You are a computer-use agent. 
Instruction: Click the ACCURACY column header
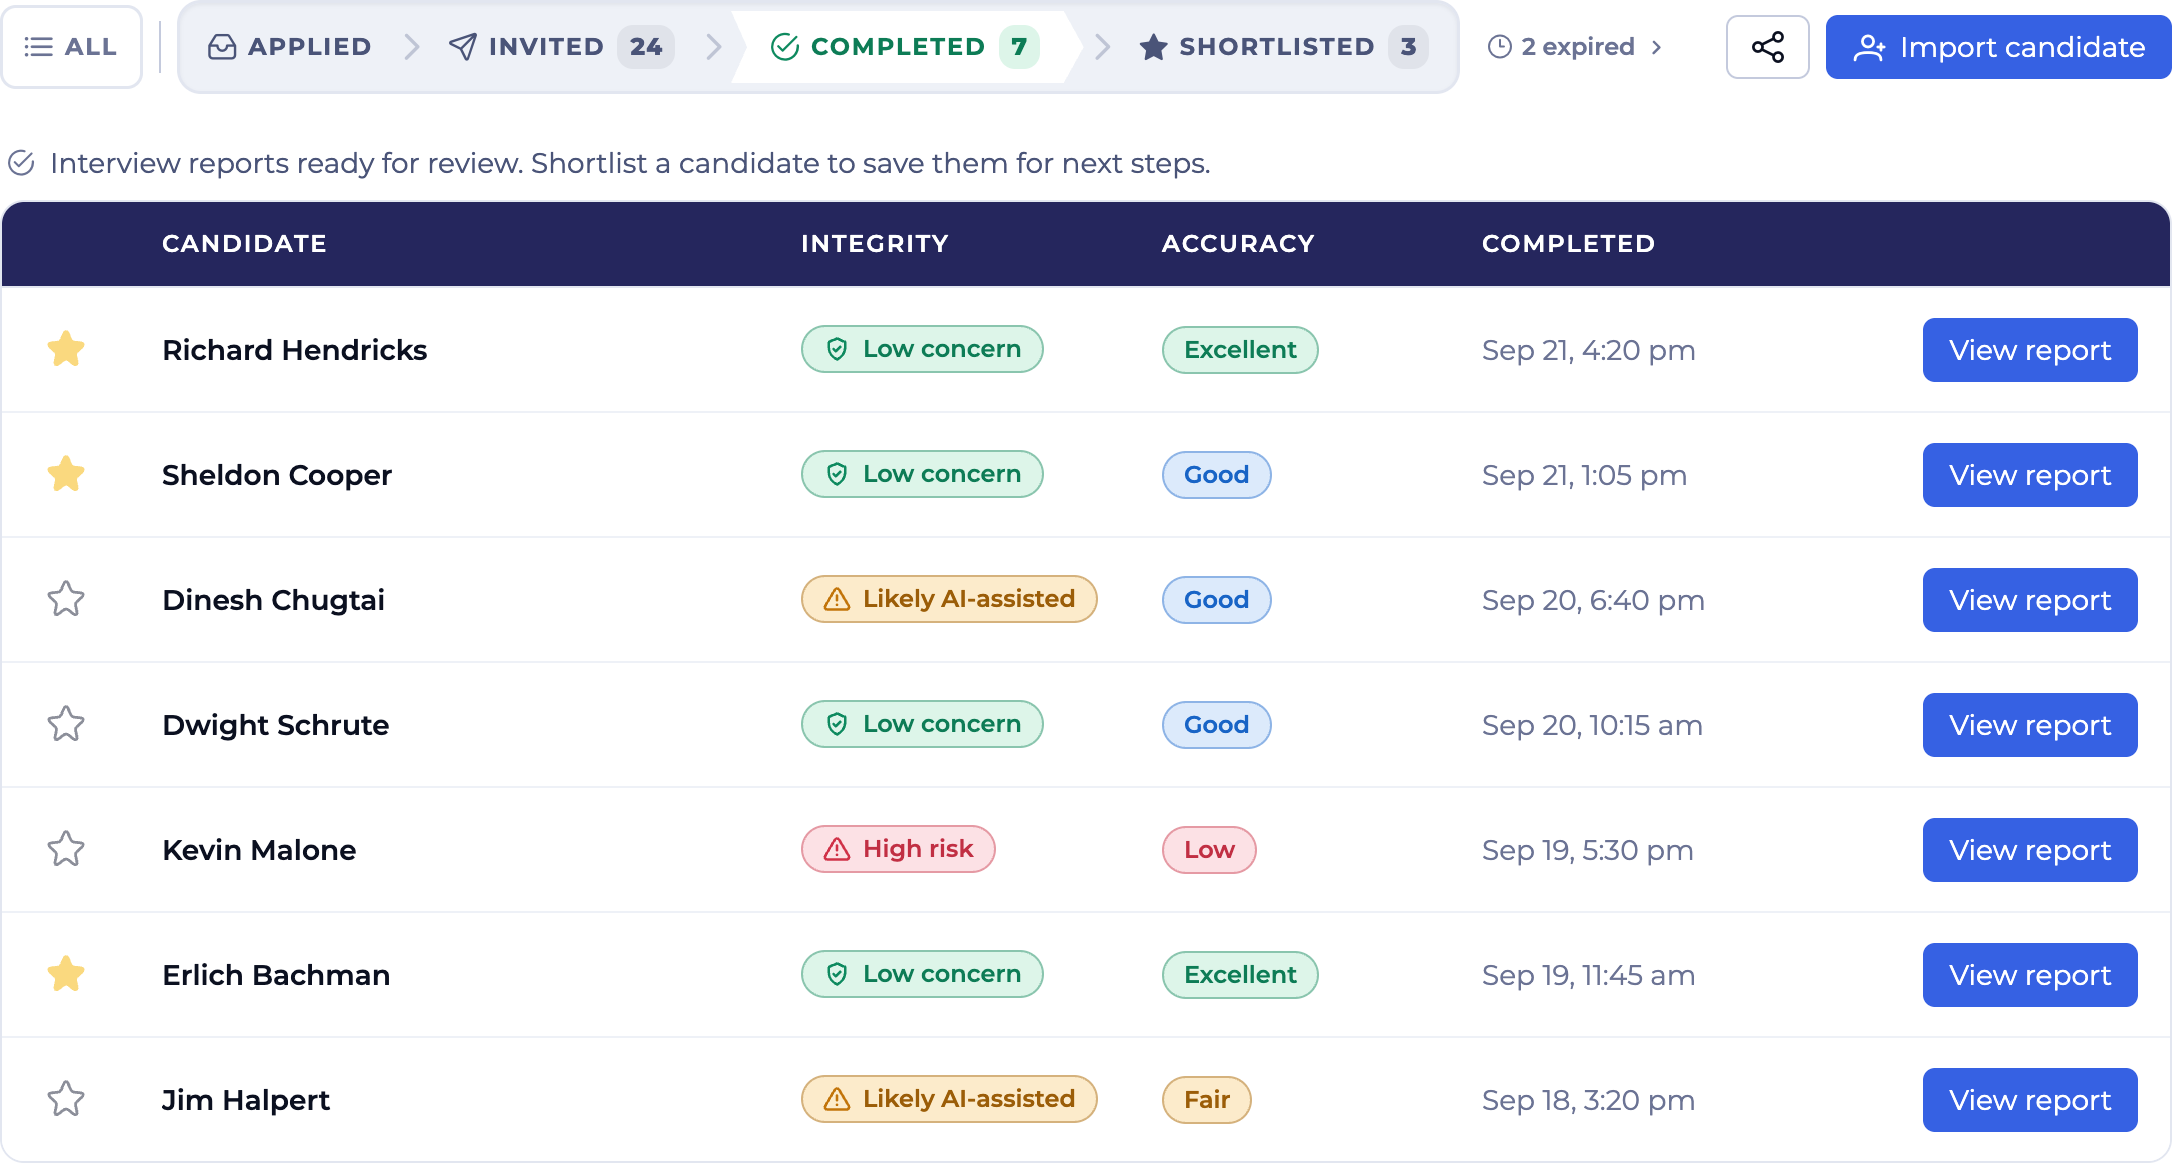[1238, 244]
